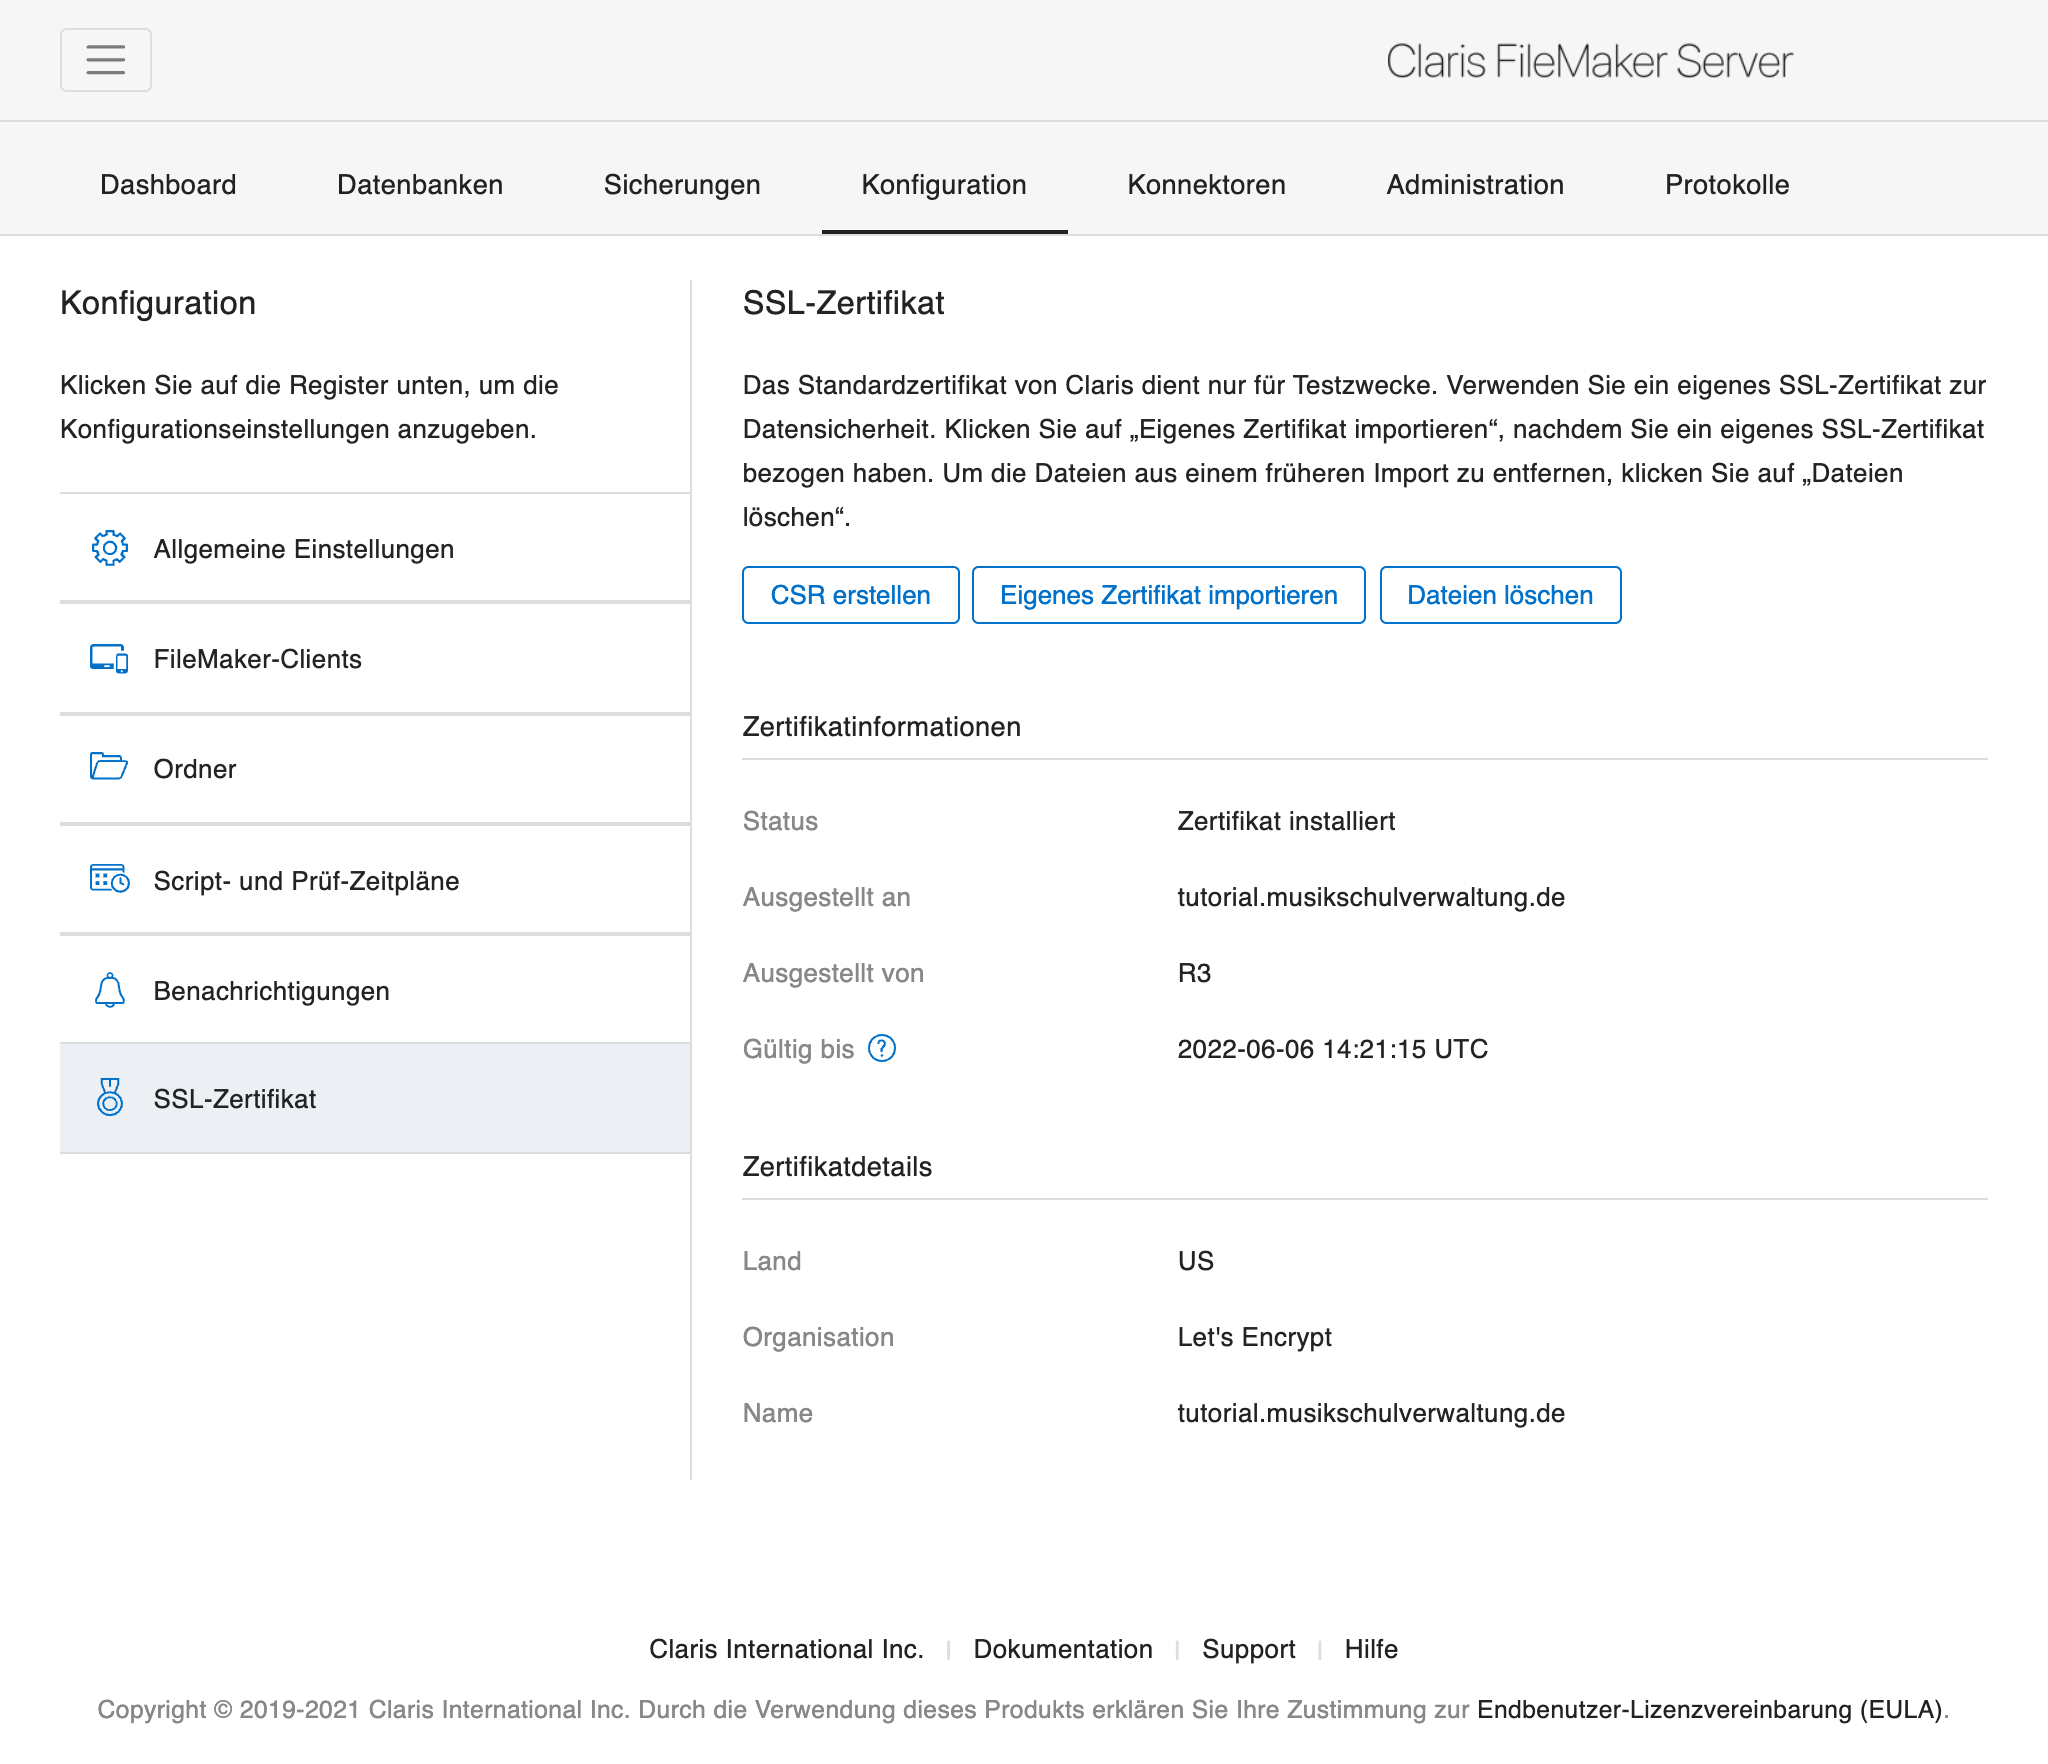Click the organisation value Let's Encrypt
2048x1764 pixels.
1254,1337
